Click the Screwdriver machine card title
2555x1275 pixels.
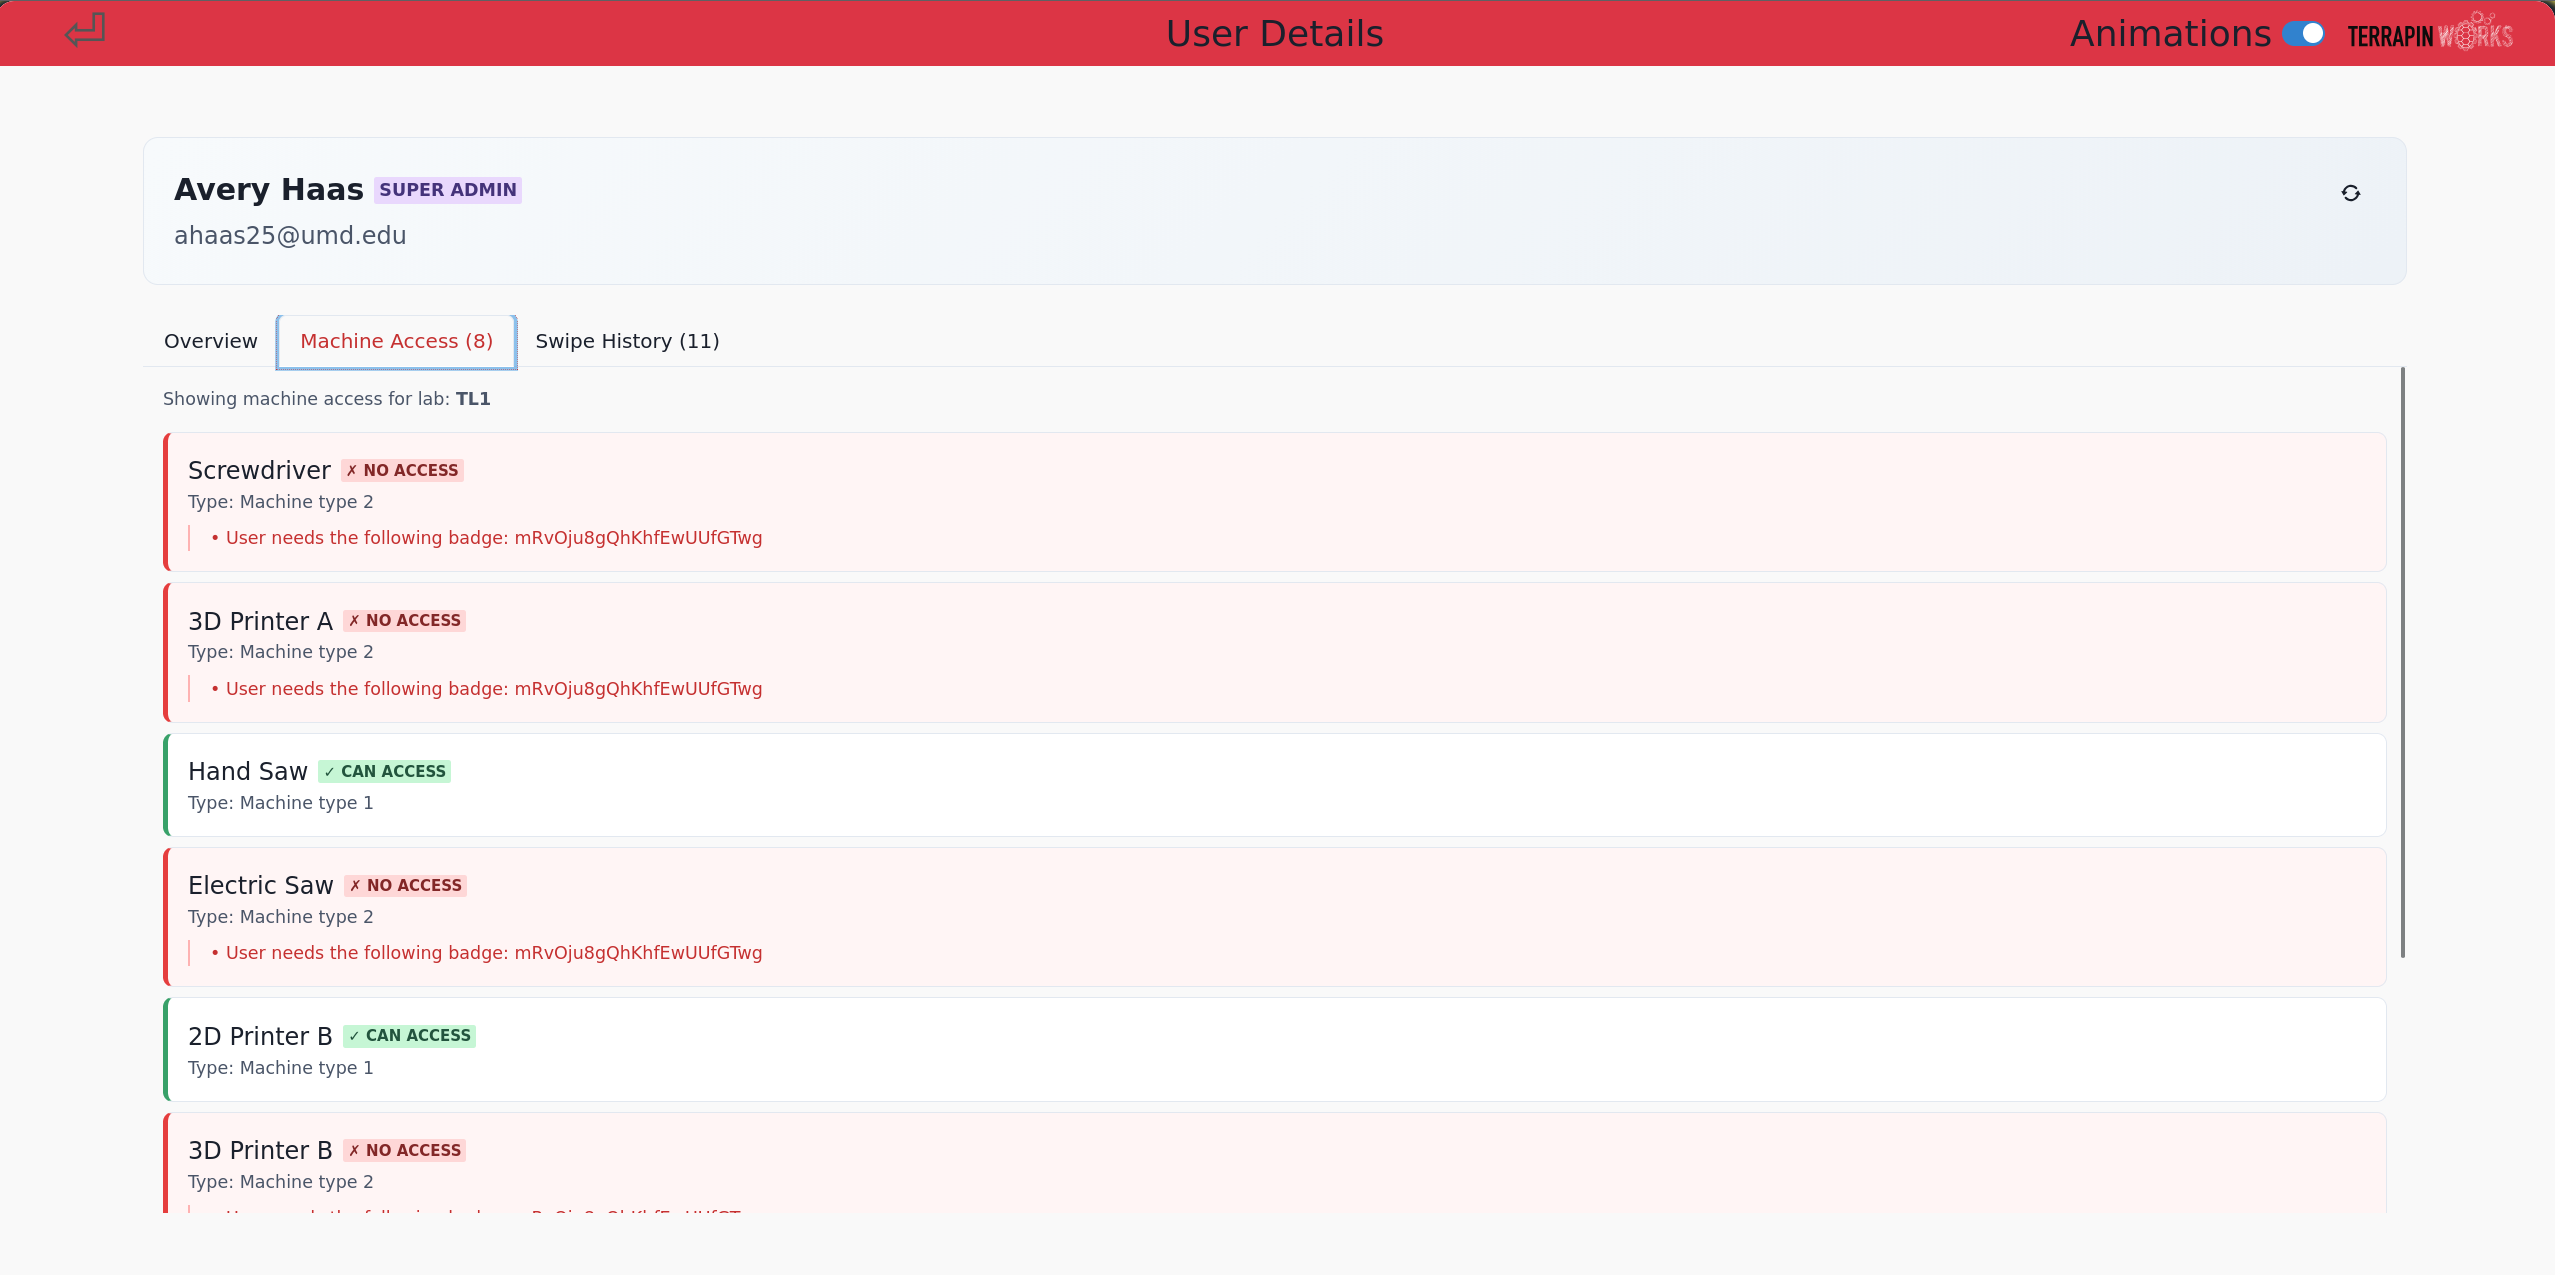[259, 470]
